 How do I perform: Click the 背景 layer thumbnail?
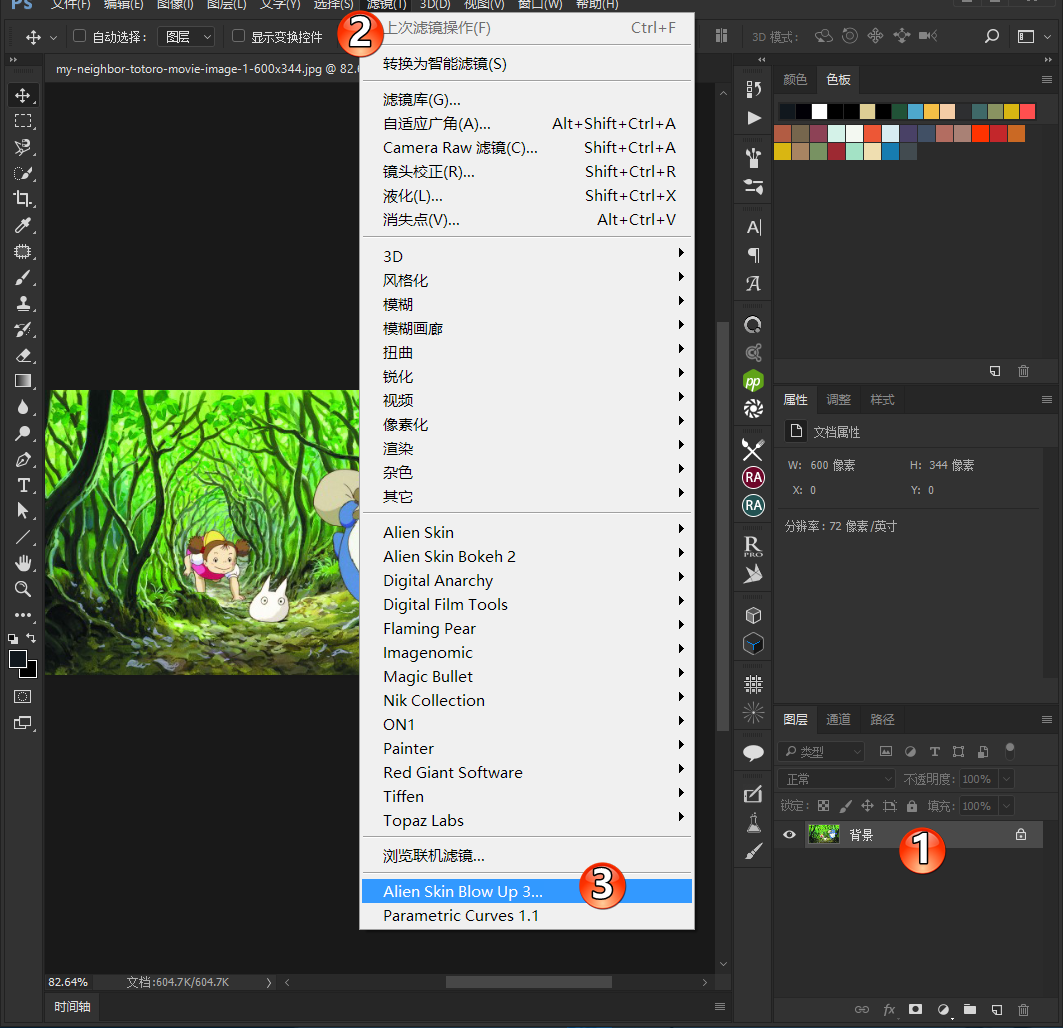coord(824,835)
